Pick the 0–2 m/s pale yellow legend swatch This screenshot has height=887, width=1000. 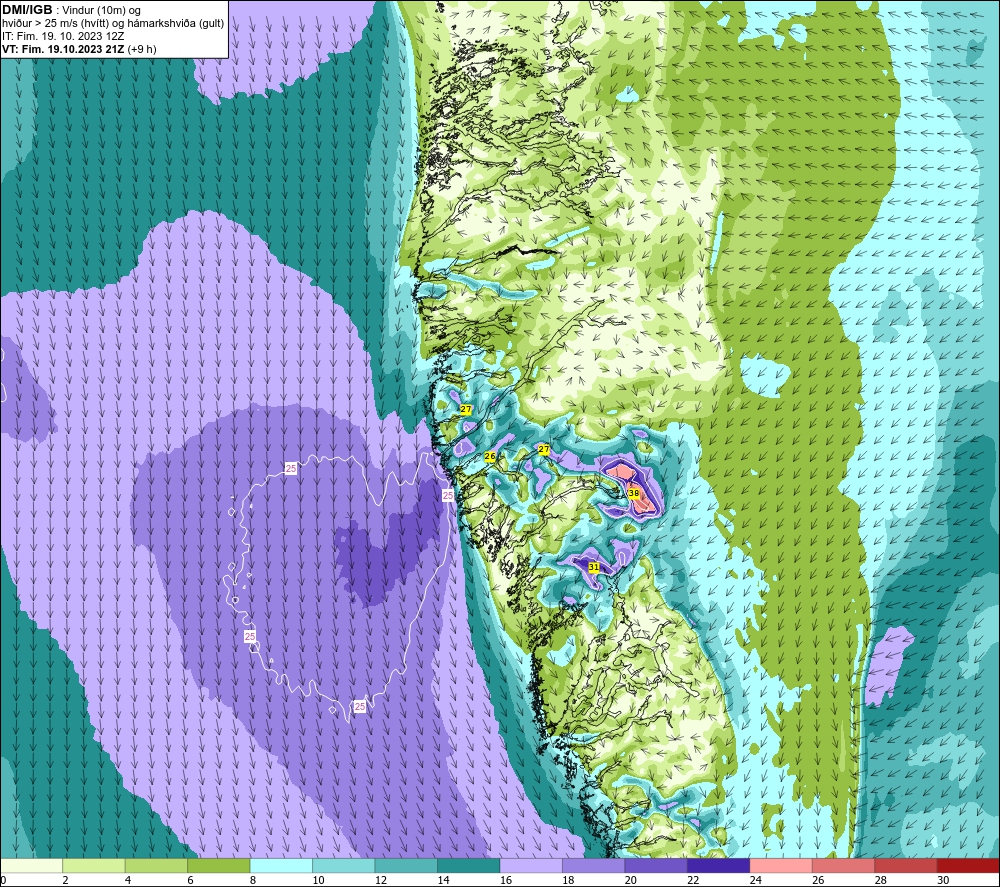pos(31,865)
